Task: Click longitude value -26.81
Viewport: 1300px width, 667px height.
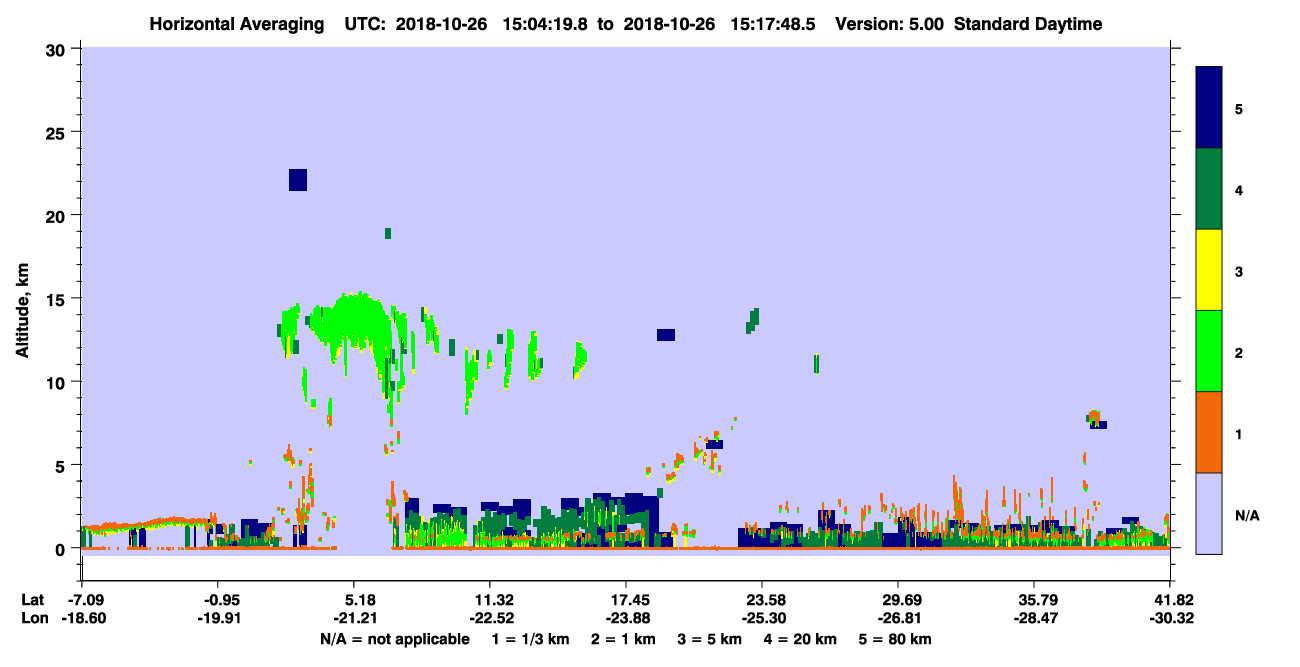Action: click(902, 618)
